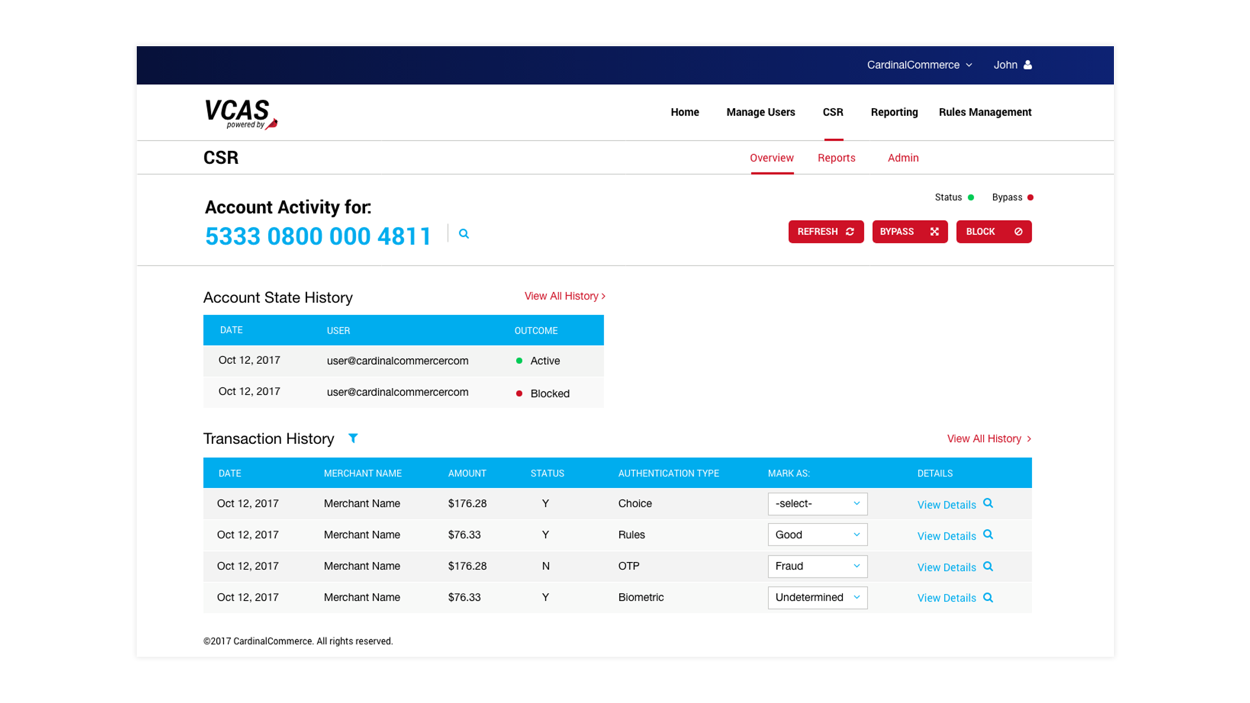Click the search magnifier beside the card number
1250x703 pixels.
pos(463,232)
